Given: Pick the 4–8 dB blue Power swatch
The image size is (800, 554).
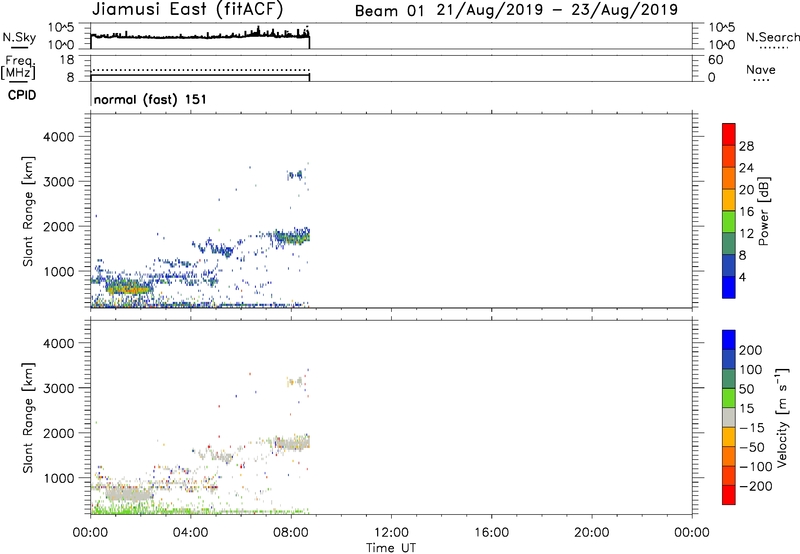Looking at the screenshot, I should tap(729, 265).
